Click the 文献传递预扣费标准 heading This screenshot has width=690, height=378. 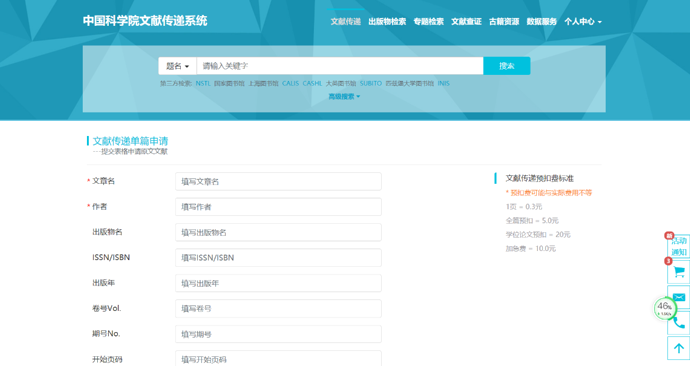pos(540,178)
